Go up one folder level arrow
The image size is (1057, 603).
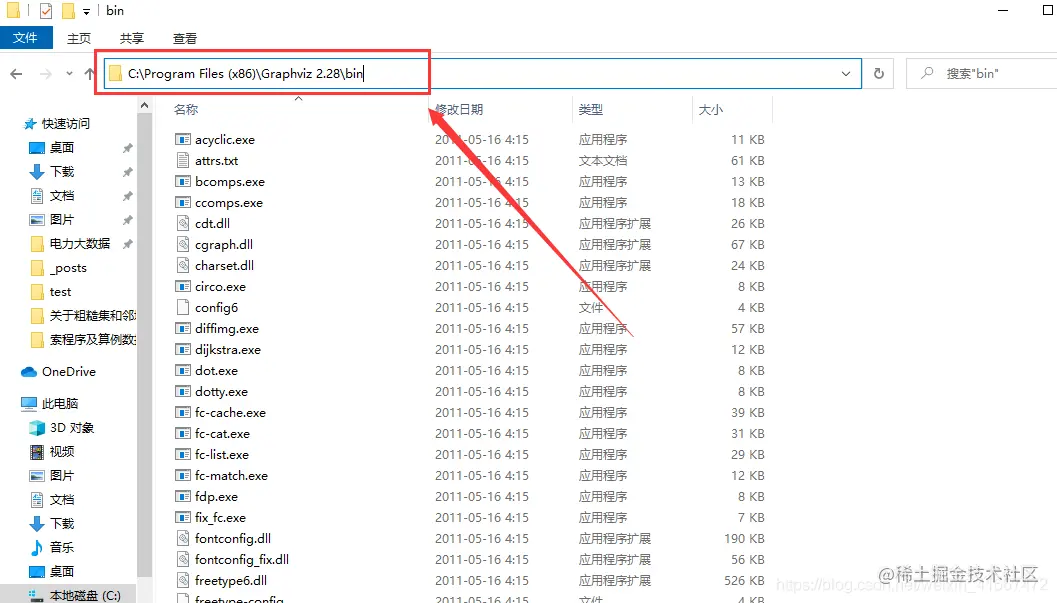89,73
